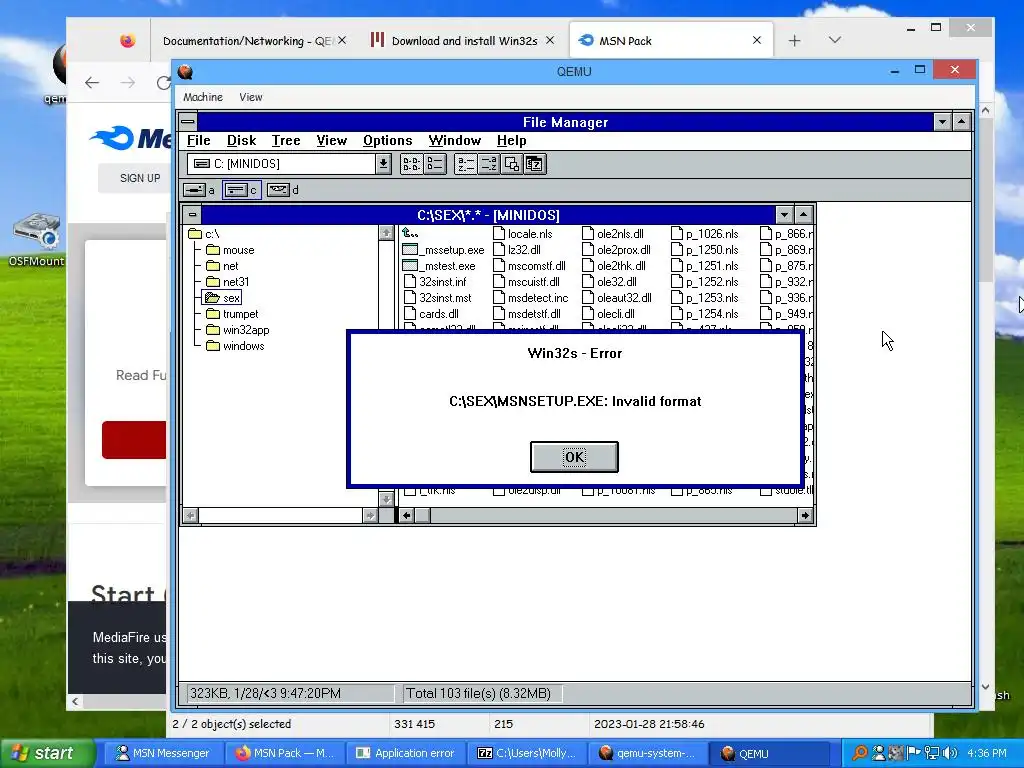Click the minimize arrow of C:\SEX child window
The width and height of the screenshot is (1024, 768).
[784, 214]
